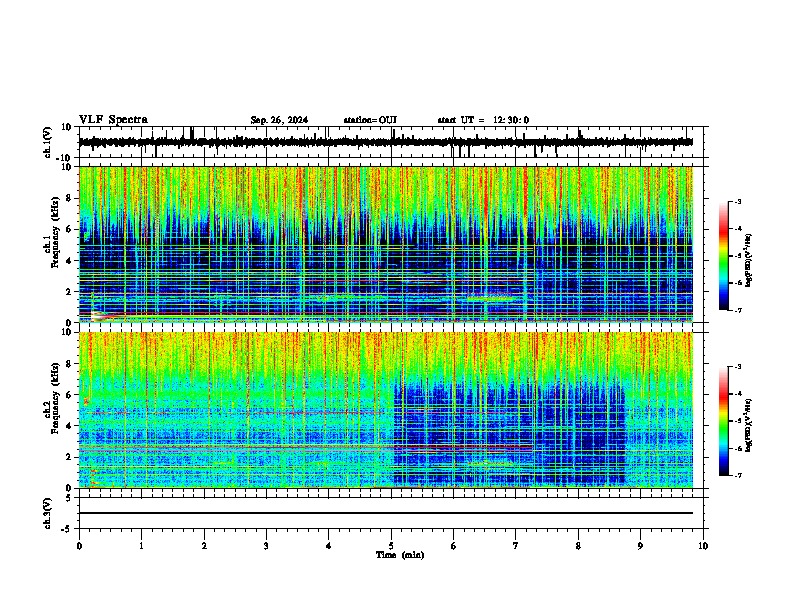The image size is (792, 612).
Task: Click the "6" kHz tick on ch.2 spectrogram axis
Action: 70,394
